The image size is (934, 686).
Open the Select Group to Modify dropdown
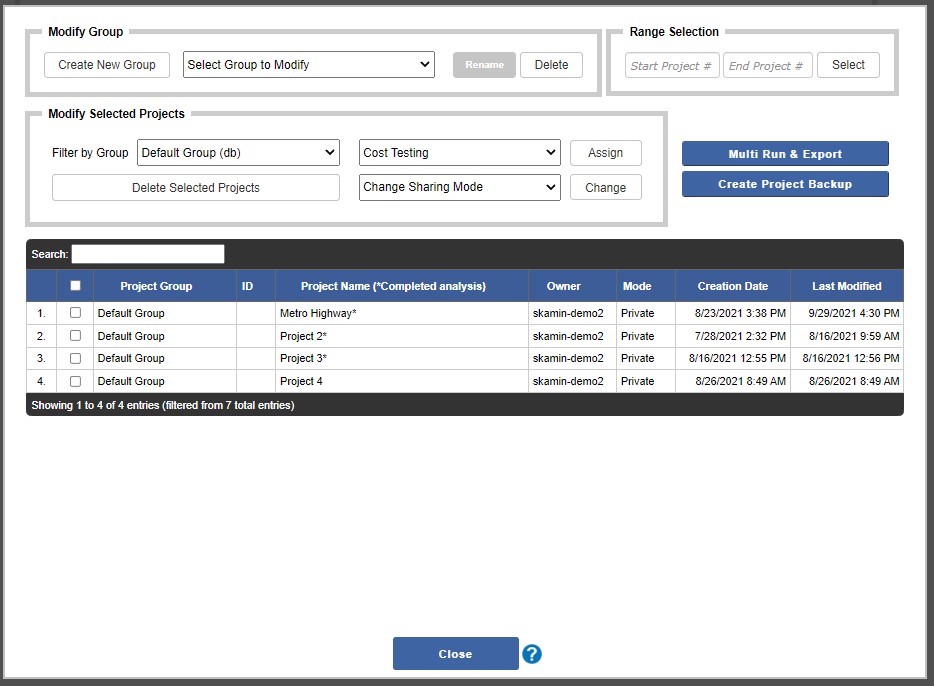[x=309, y=65]
